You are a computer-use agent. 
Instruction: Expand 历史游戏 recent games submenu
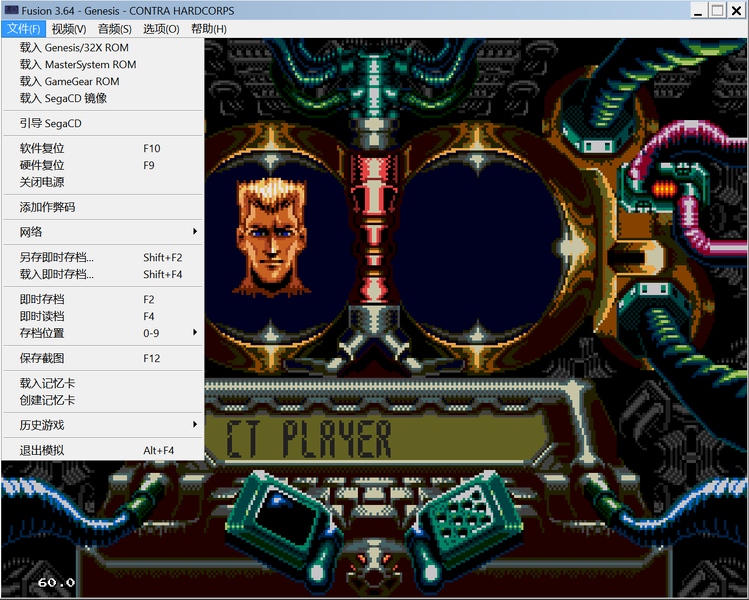pyautogui.click(x=103, y=425)
